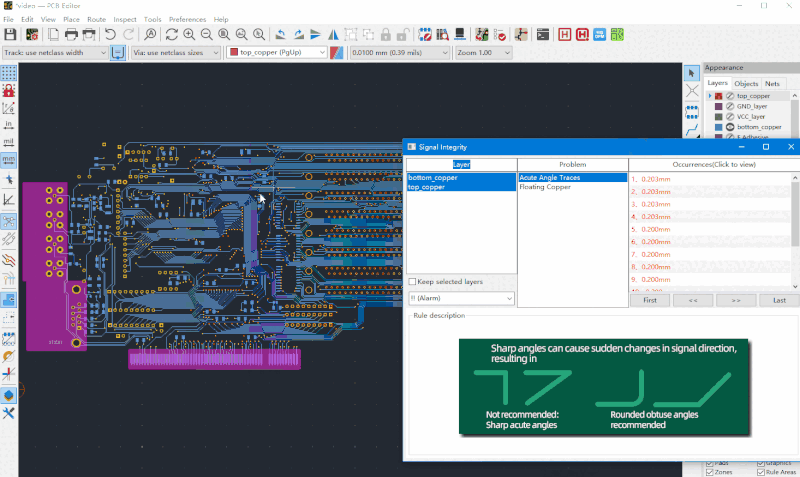Toggle visibility of GND_layer
This screenshot has width=800, height=477.
pos(731,106)
